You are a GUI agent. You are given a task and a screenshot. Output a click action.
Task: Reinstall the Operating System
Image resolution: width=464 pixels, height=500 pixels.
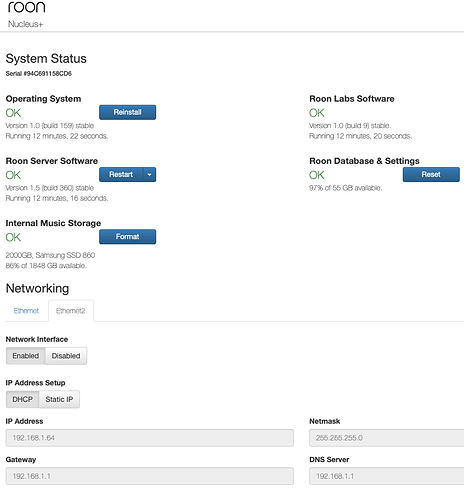point(127,112)
